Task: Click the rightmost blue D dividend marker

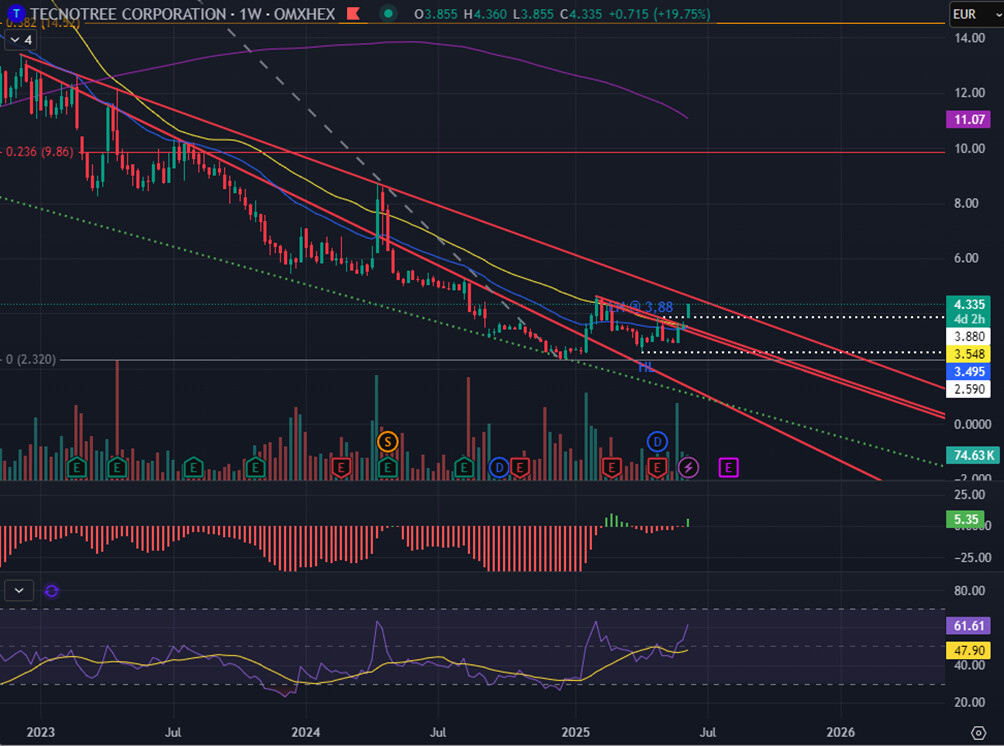Action: [657, 441]
